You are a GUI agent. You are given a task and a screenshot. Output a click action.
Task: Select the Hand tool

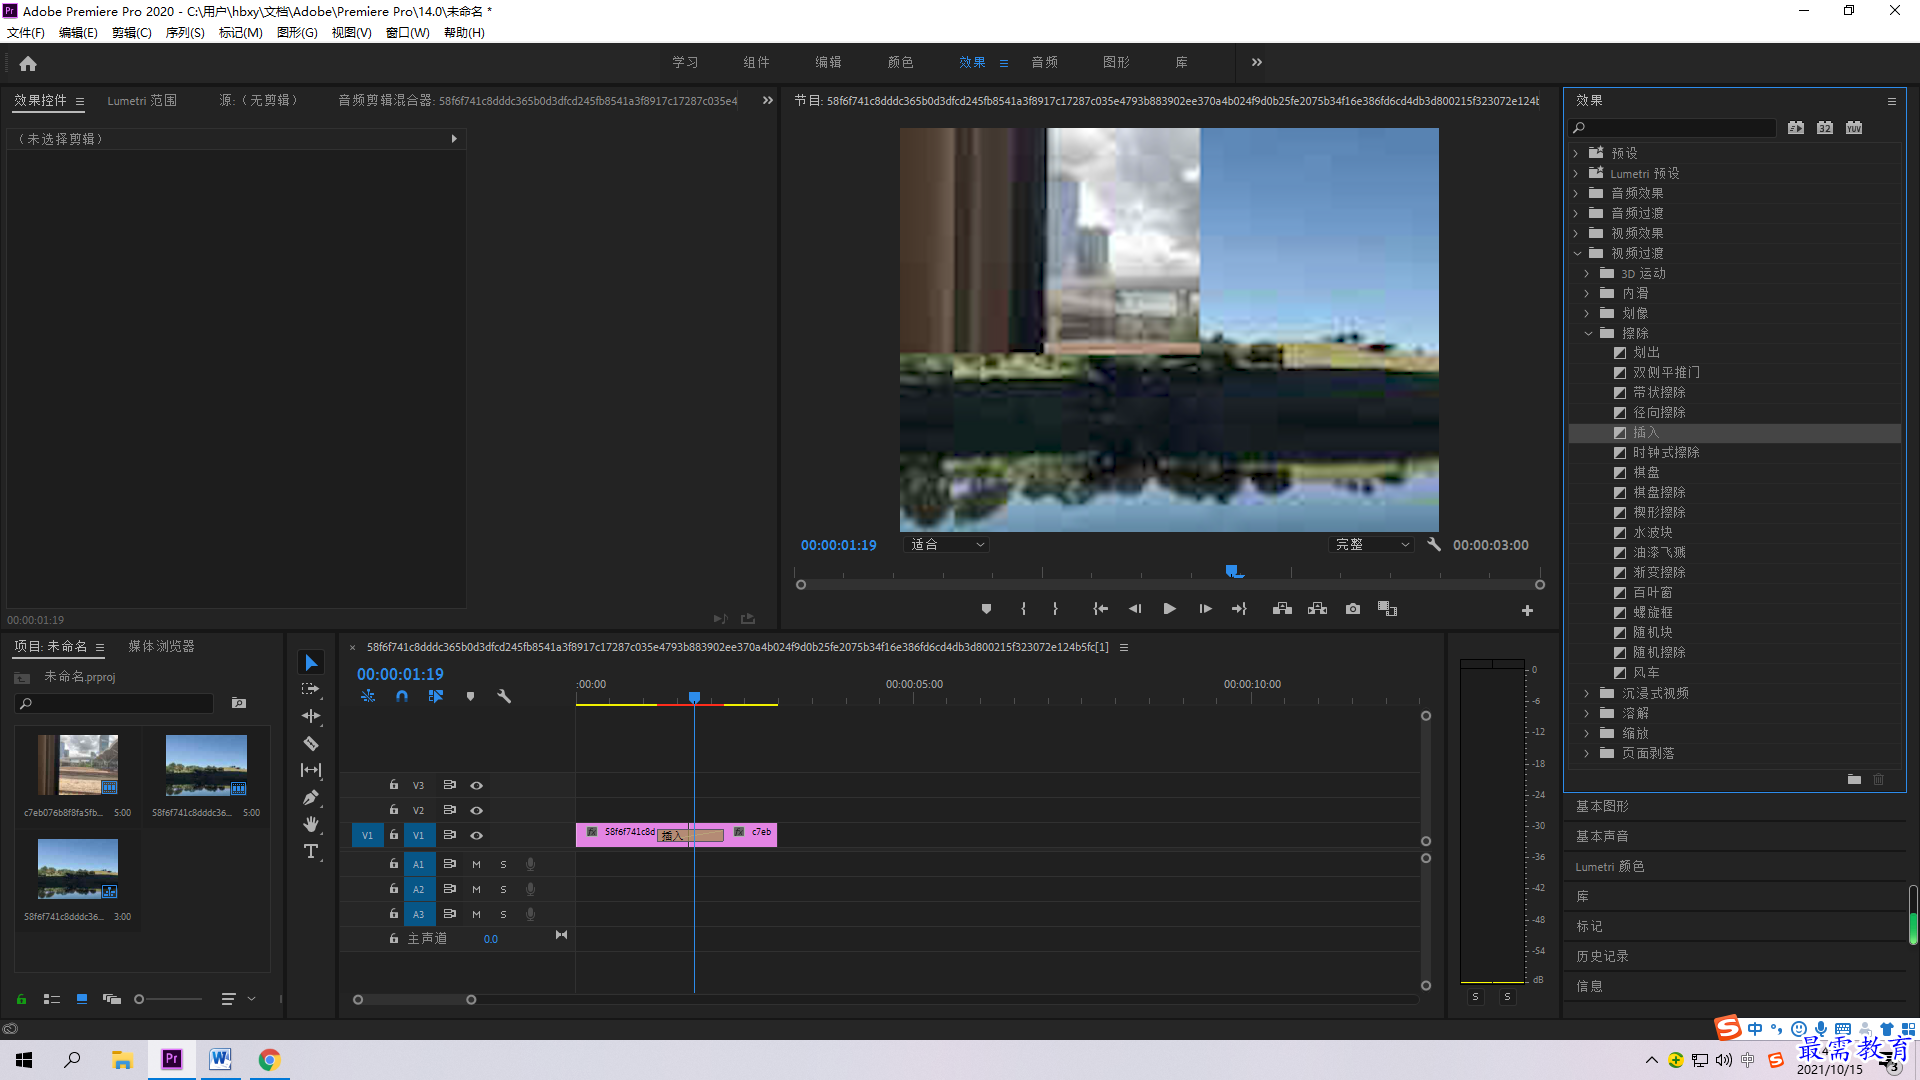[x=311, y=824]
